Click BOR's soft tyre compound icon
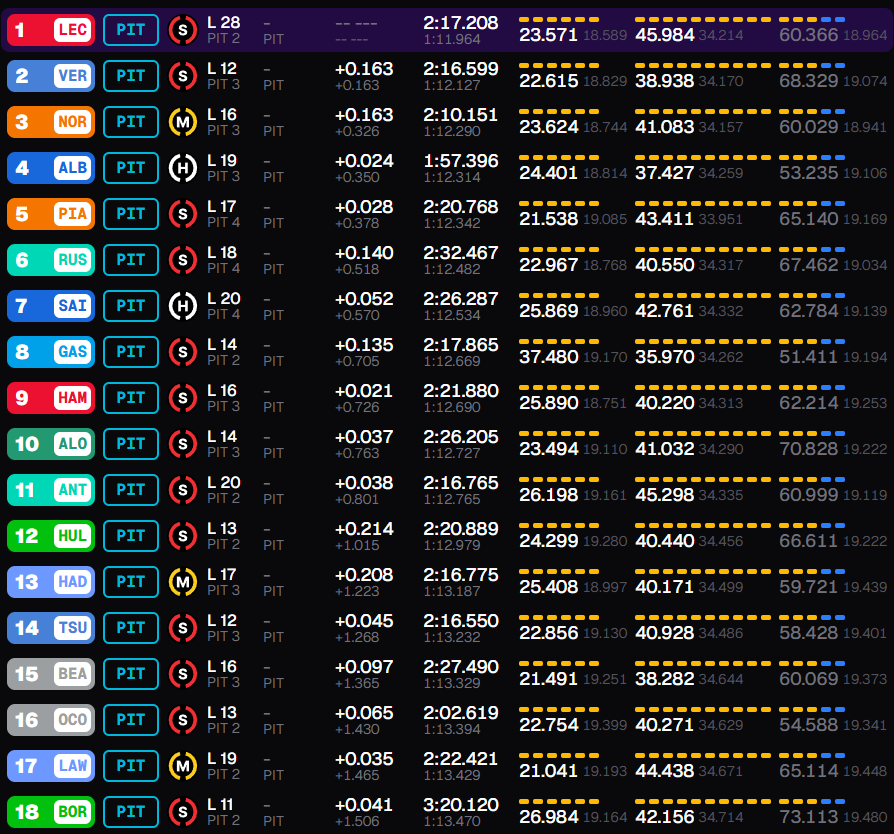894x834 pixels. pyautogui.click(x=182, y=812)
